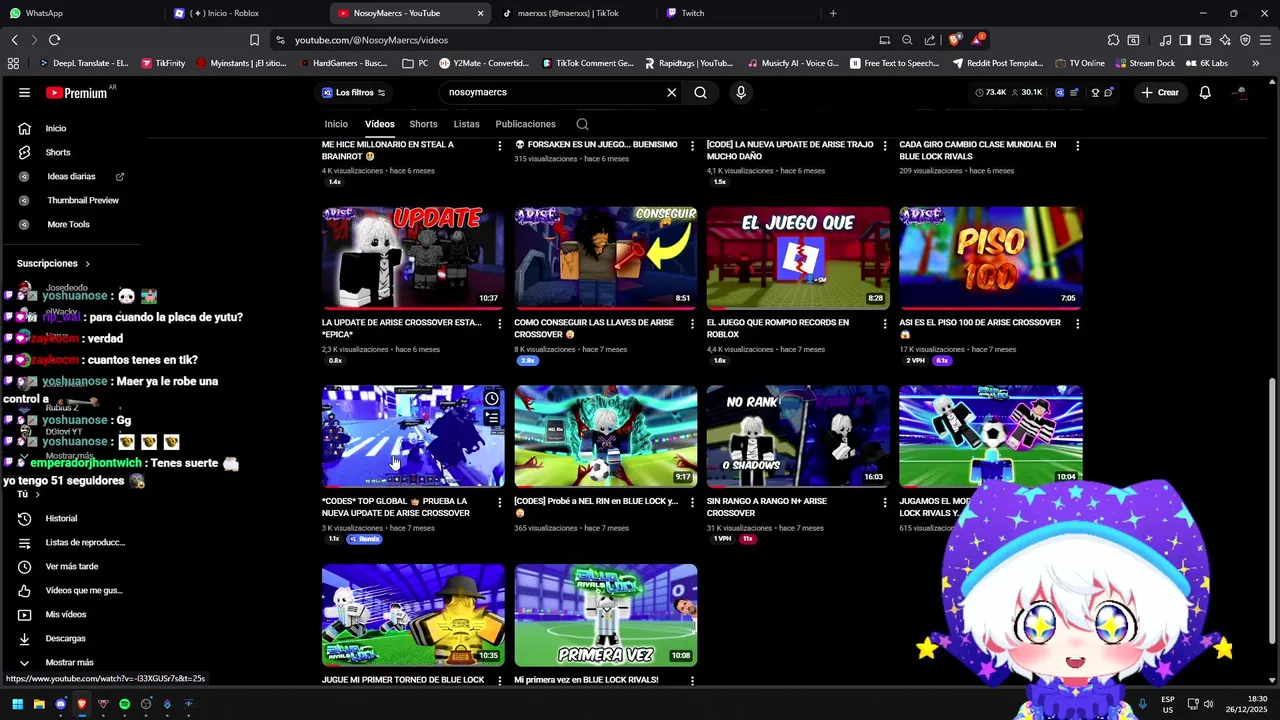Expand the 'Tú' section chevron
The width and height of the screenshot is (1280, 720).
[x=38, y=494]
